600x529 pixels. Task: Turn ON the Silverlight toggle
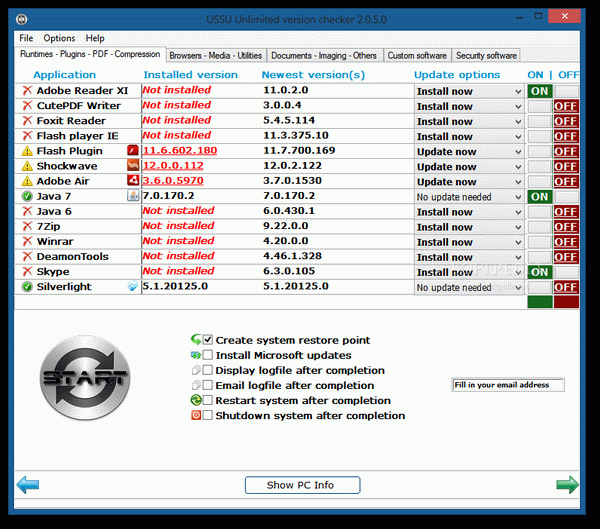540,287
